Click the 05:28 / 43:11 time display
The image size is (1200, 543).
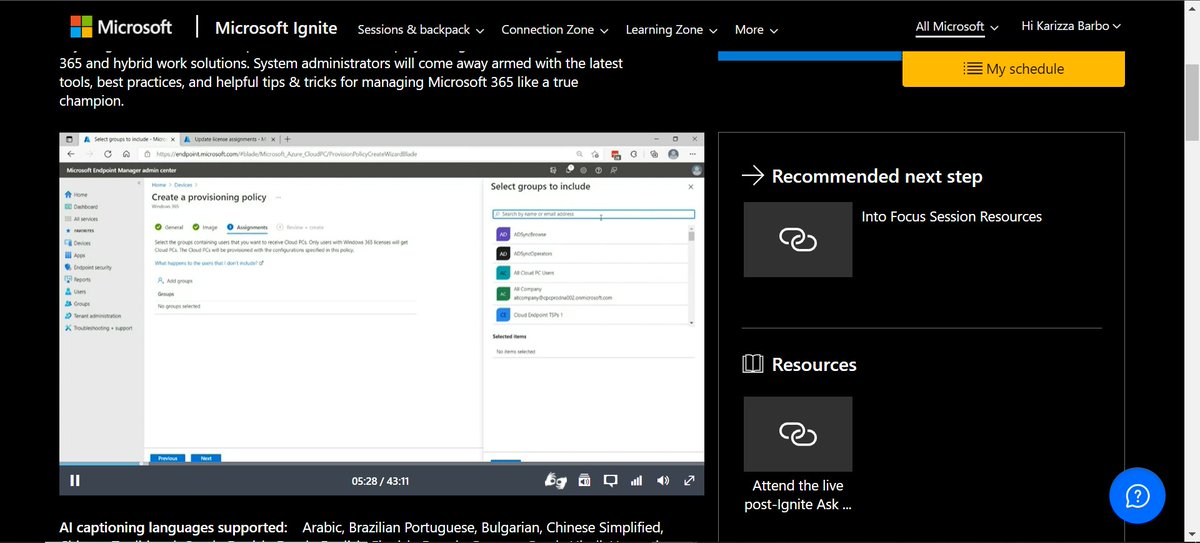point(380,481)
